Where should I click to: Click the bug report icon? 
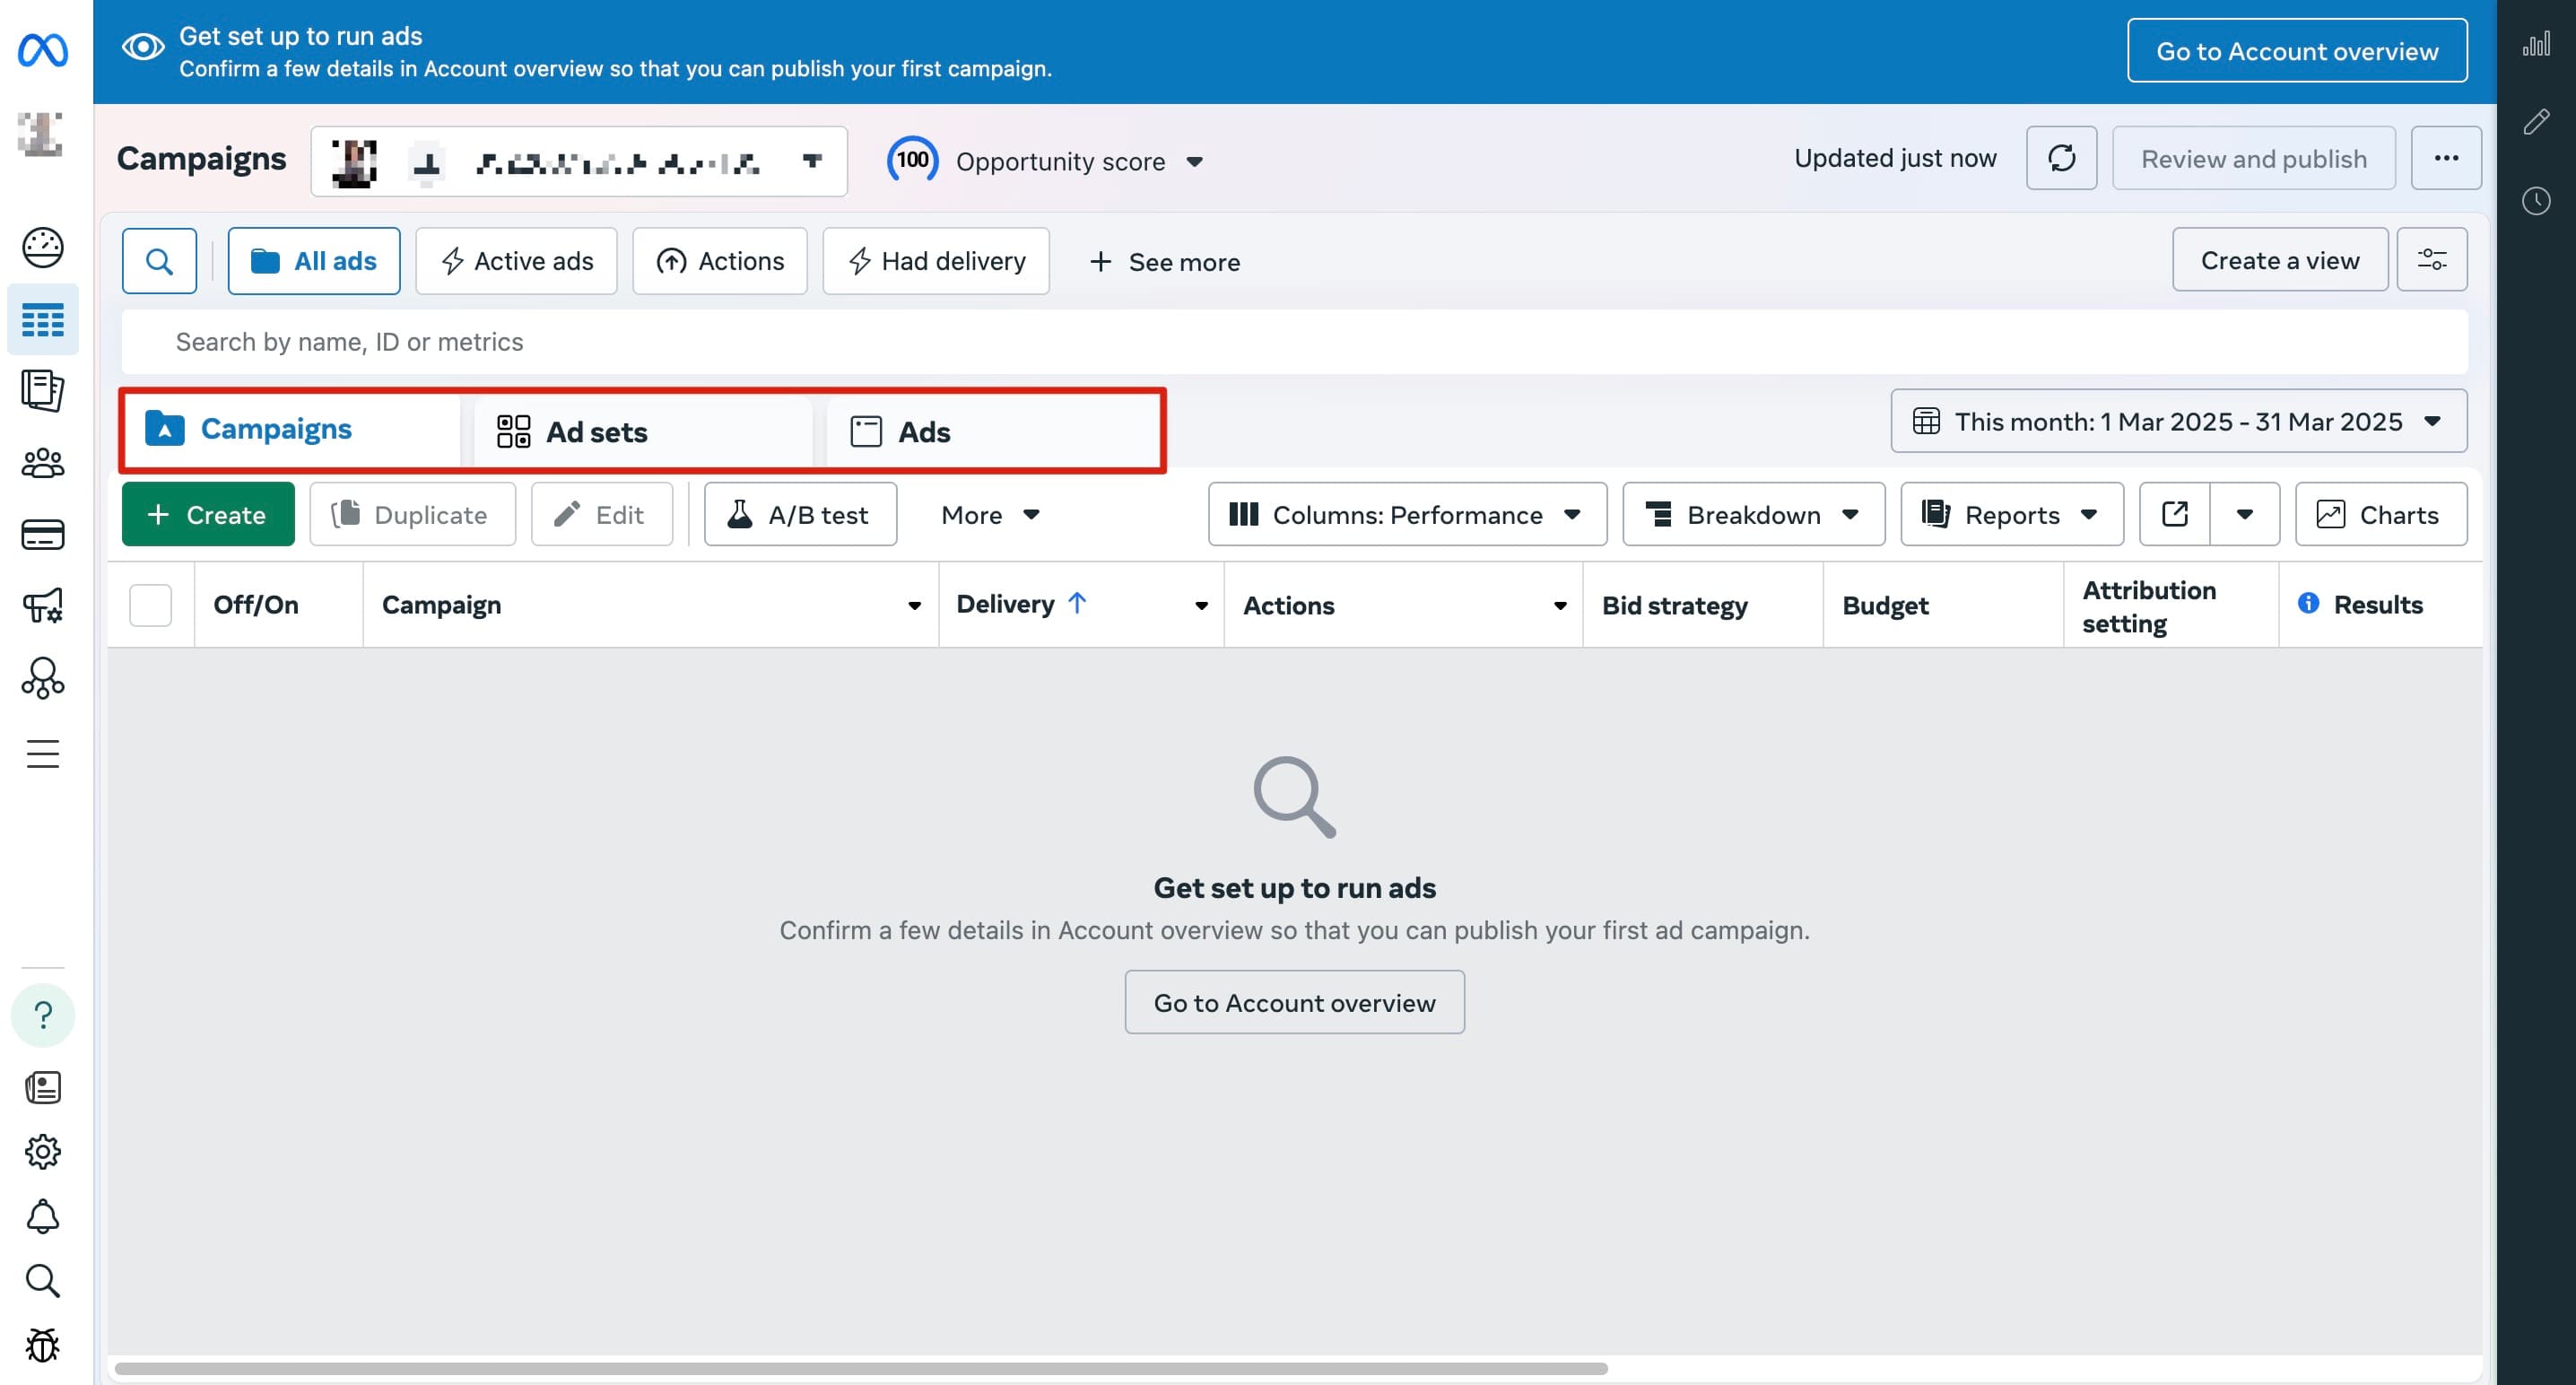click(x=43, y=1345)
